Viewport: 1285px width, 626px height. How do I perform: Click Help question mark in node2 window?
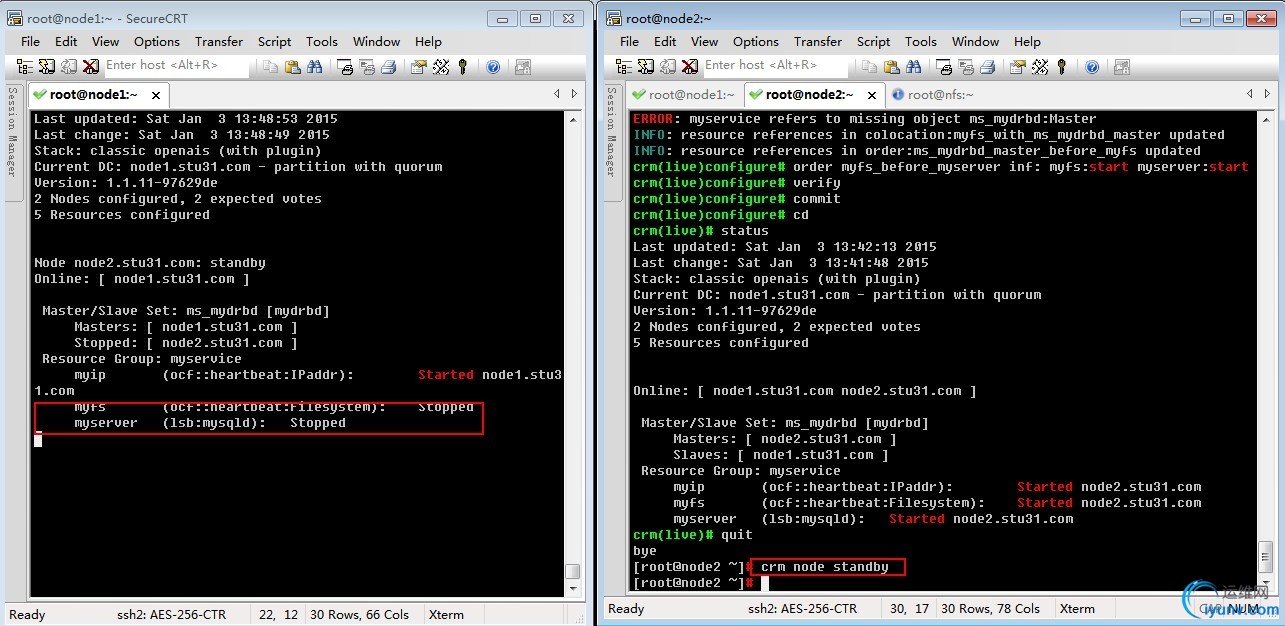click(x=1092, y=66)
